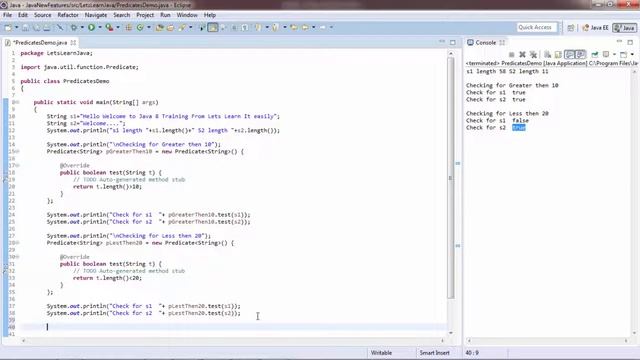The height and width of the screenshot is (360, 640).
Task: Close the Console view tab
Action: tap(502, 42)
